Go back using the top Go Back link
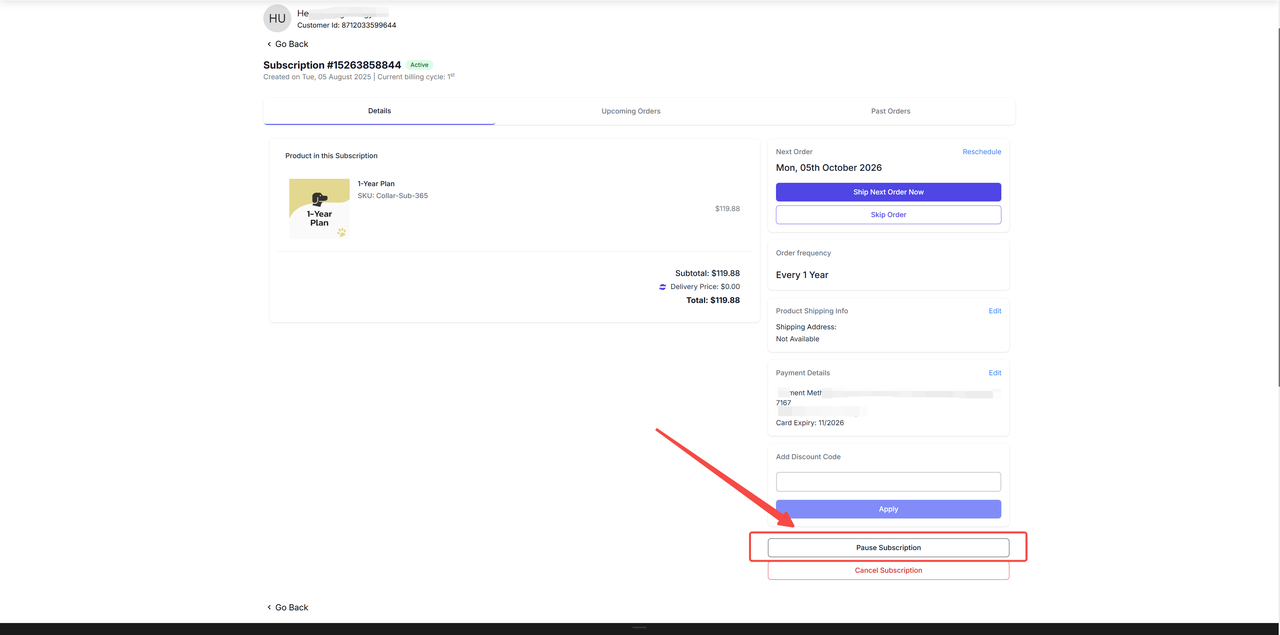This screenshot has width=1280, height=635. point(288,44)
